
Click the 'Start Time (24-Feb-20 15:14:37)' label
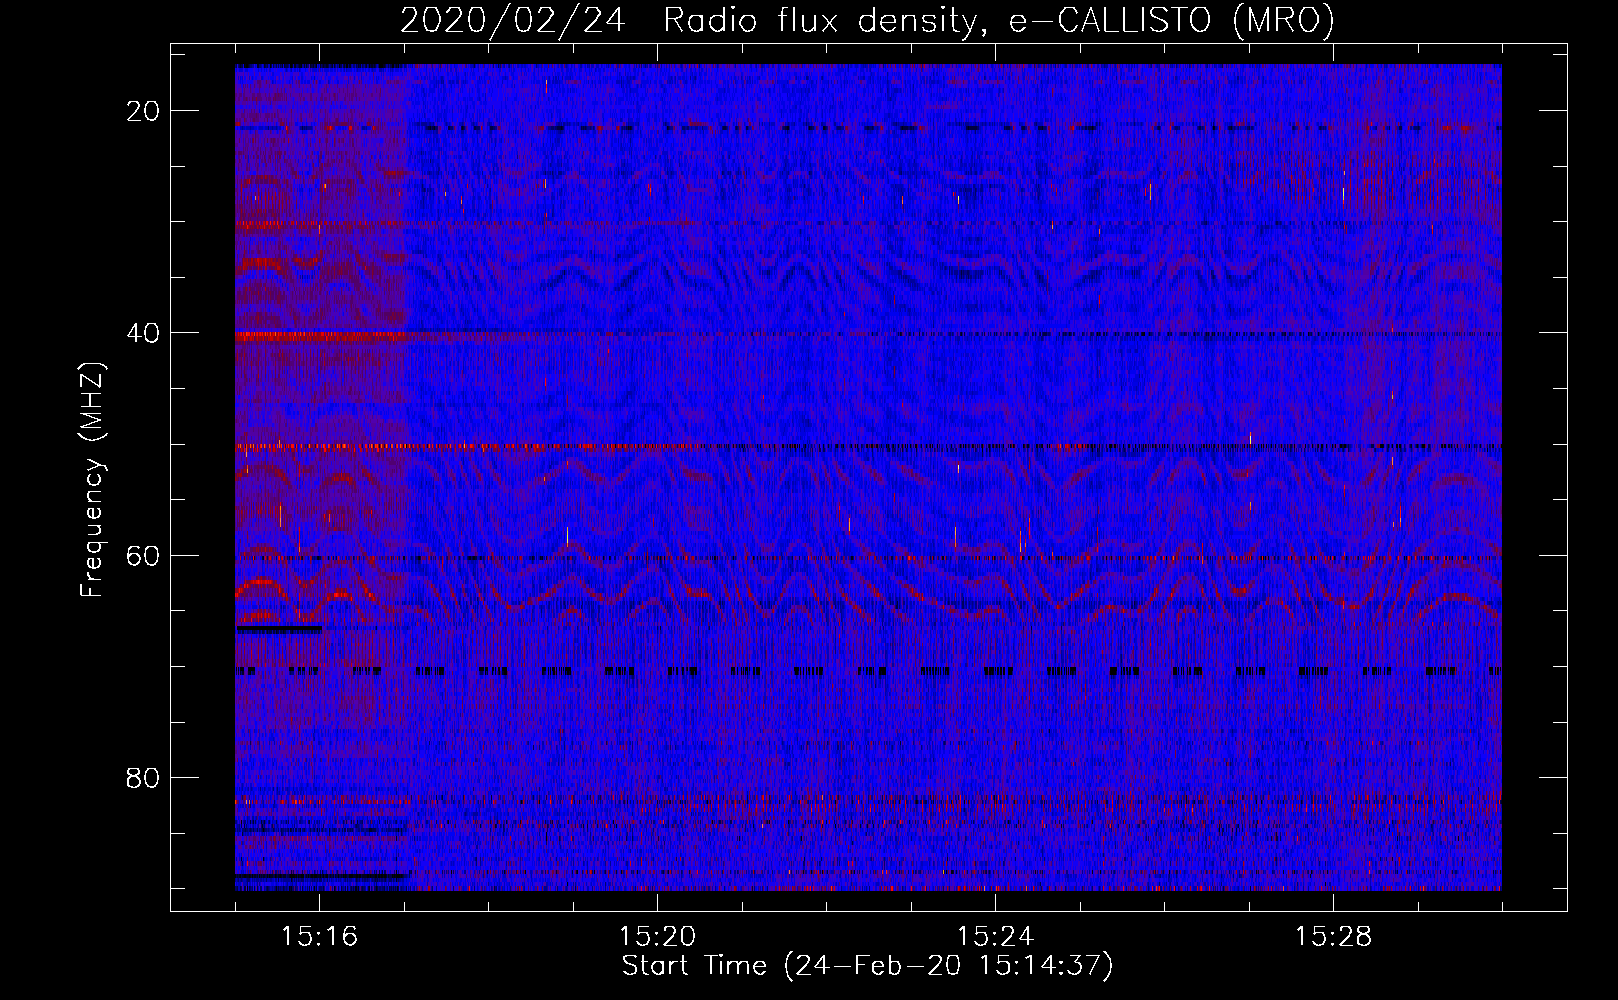867,966
